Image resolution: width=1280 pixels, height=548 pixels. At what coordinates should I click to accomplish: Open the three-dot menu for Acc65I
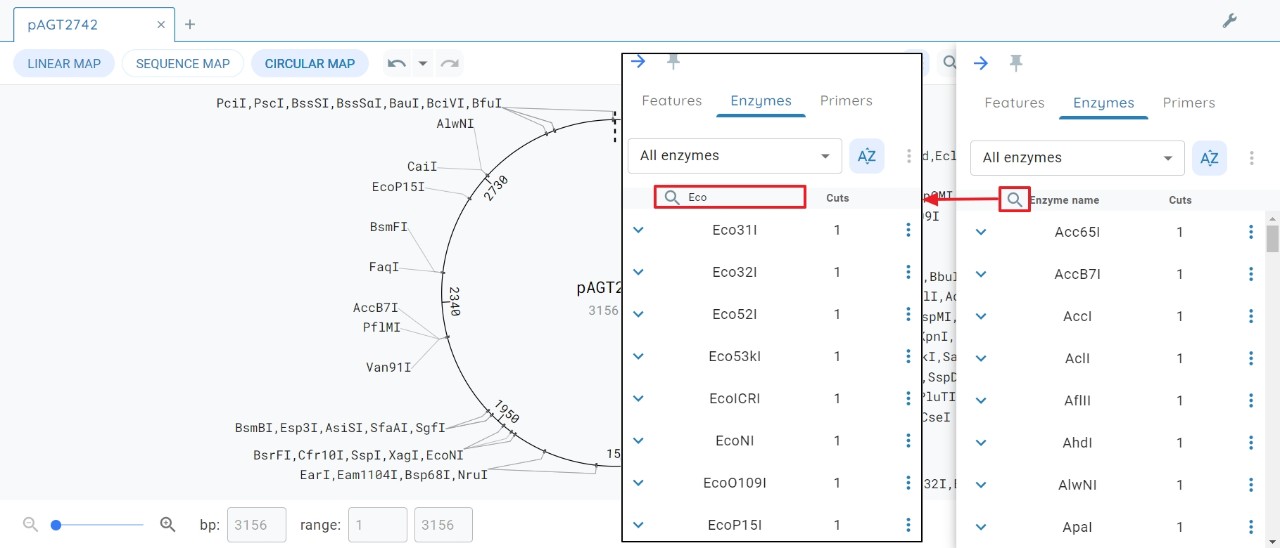(x=1250, y=232)
